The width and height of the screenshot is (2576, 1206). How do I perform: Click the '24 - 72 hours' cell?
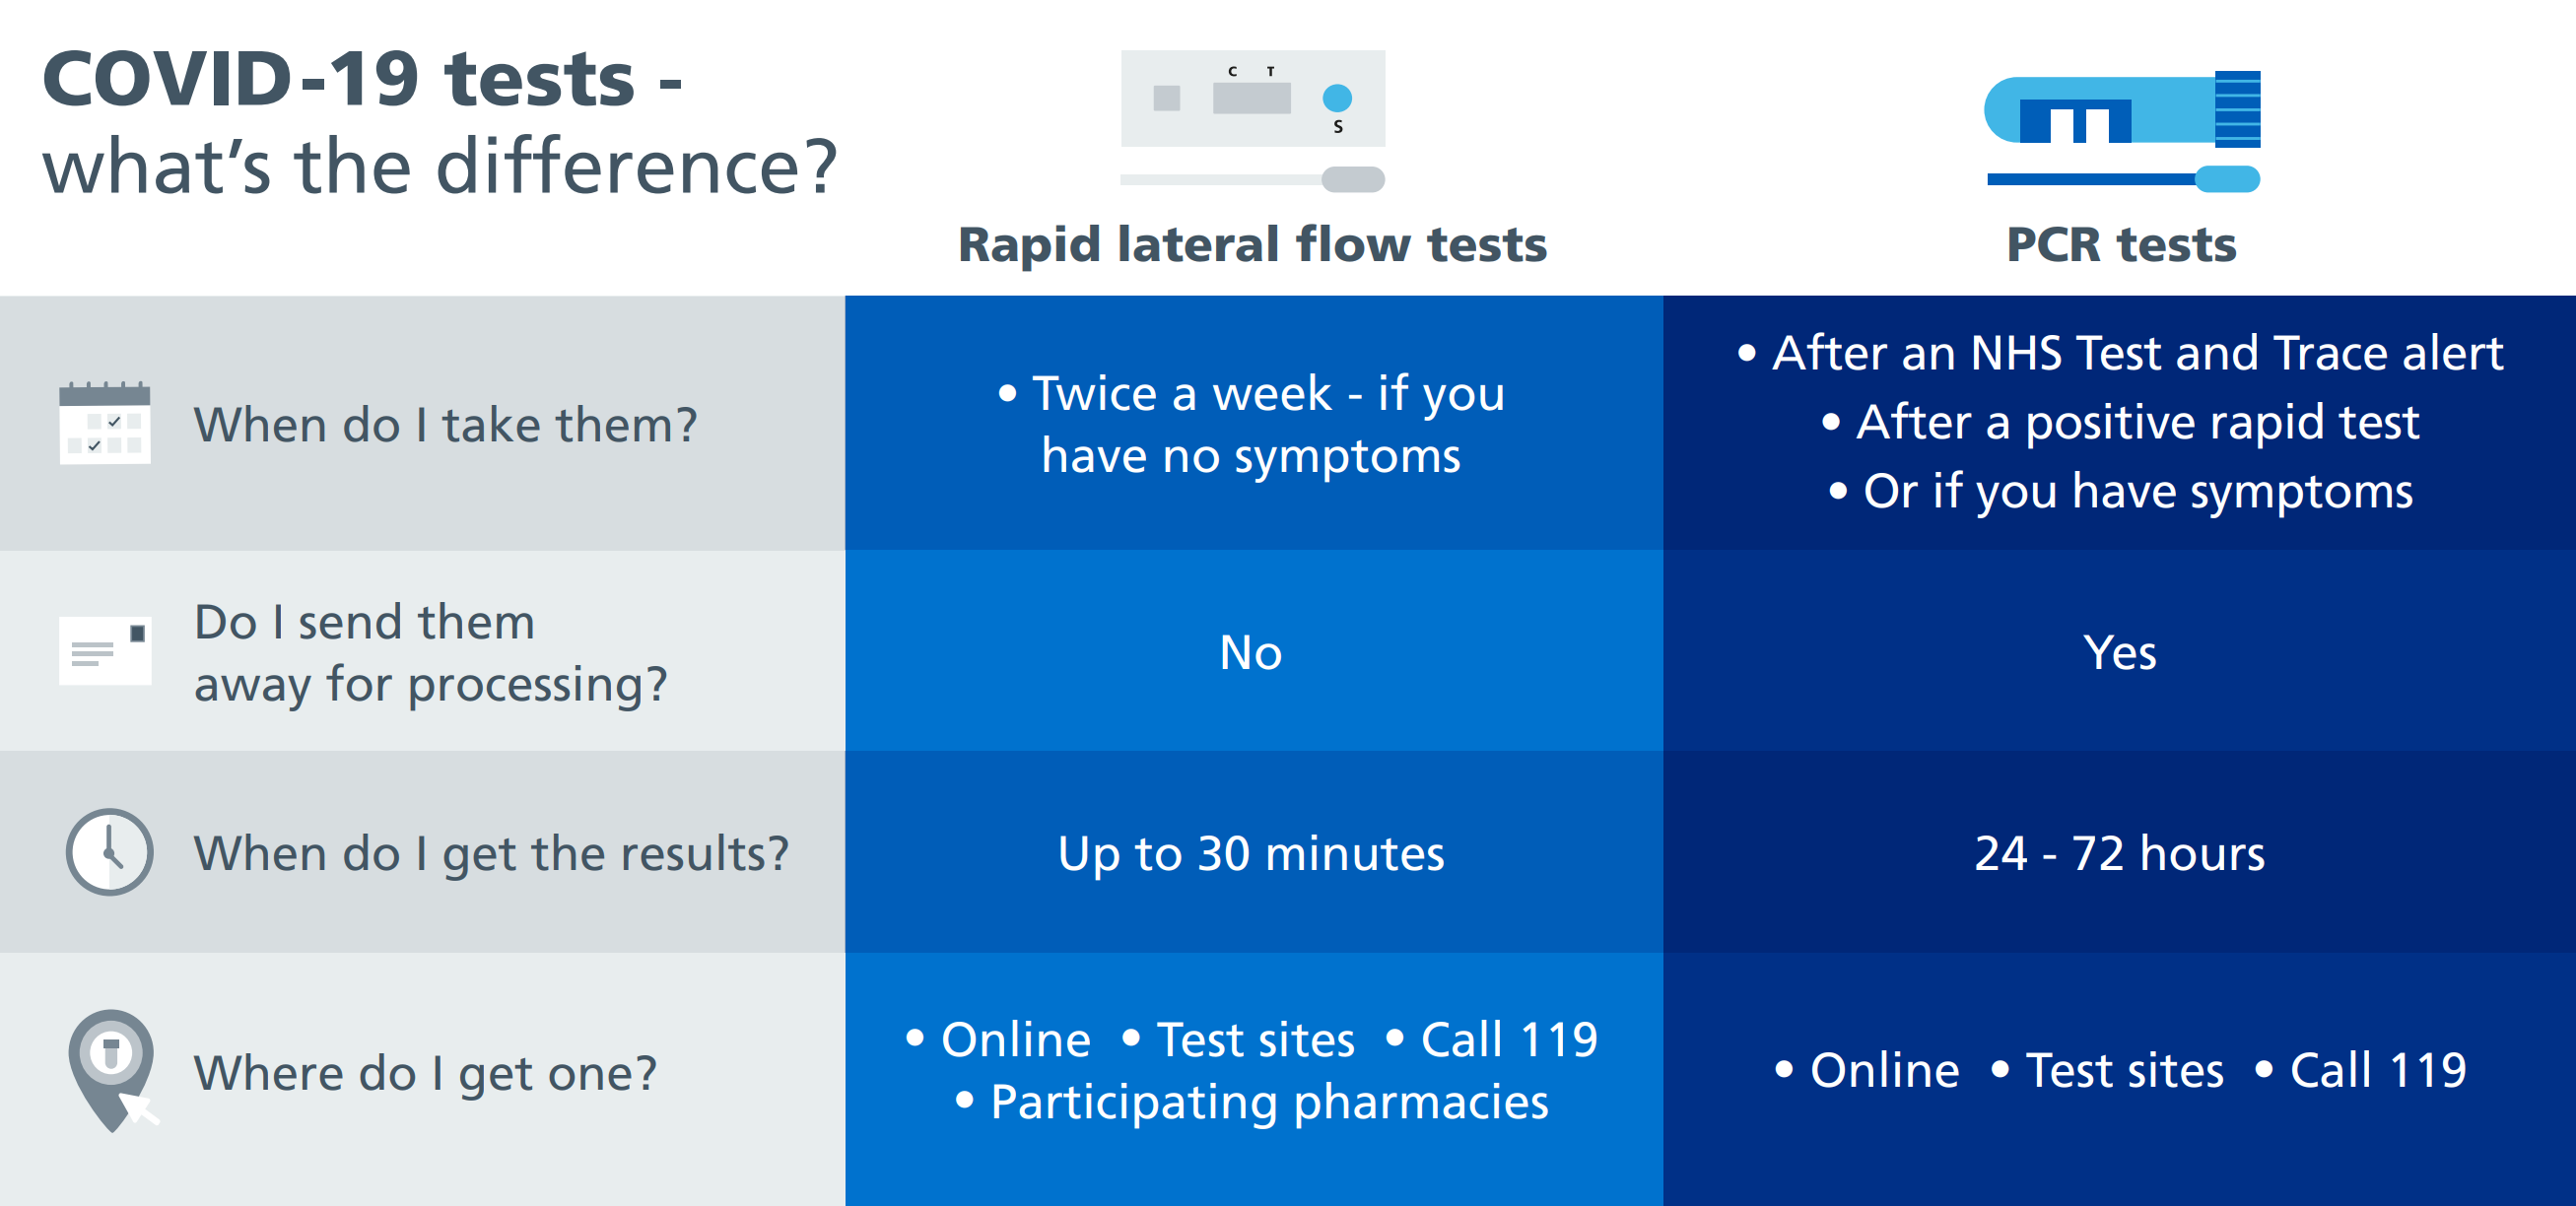click(2120, 854)
